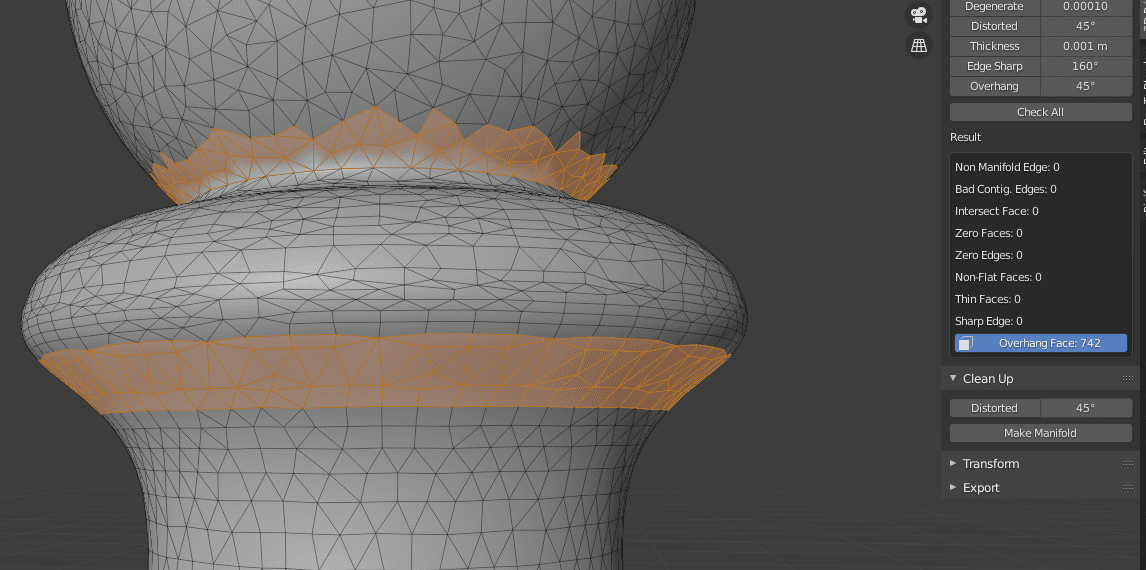Run the Thickness check
The image size is (1146, 570).
pyautogui.click(x=994, y=46)
